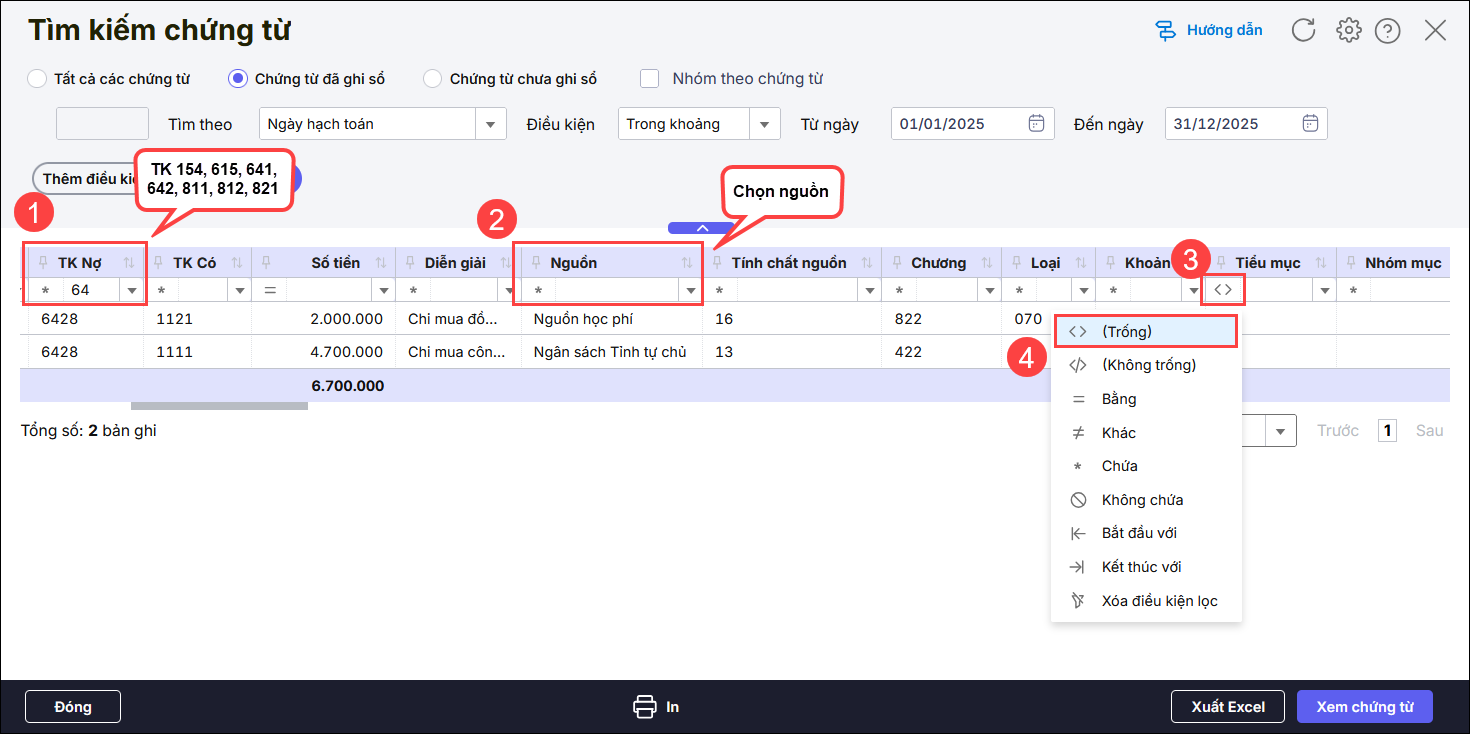Click the Xuất Excel button
Viewport: 1470px width, 734px height.
click(x=1228, y=707)
